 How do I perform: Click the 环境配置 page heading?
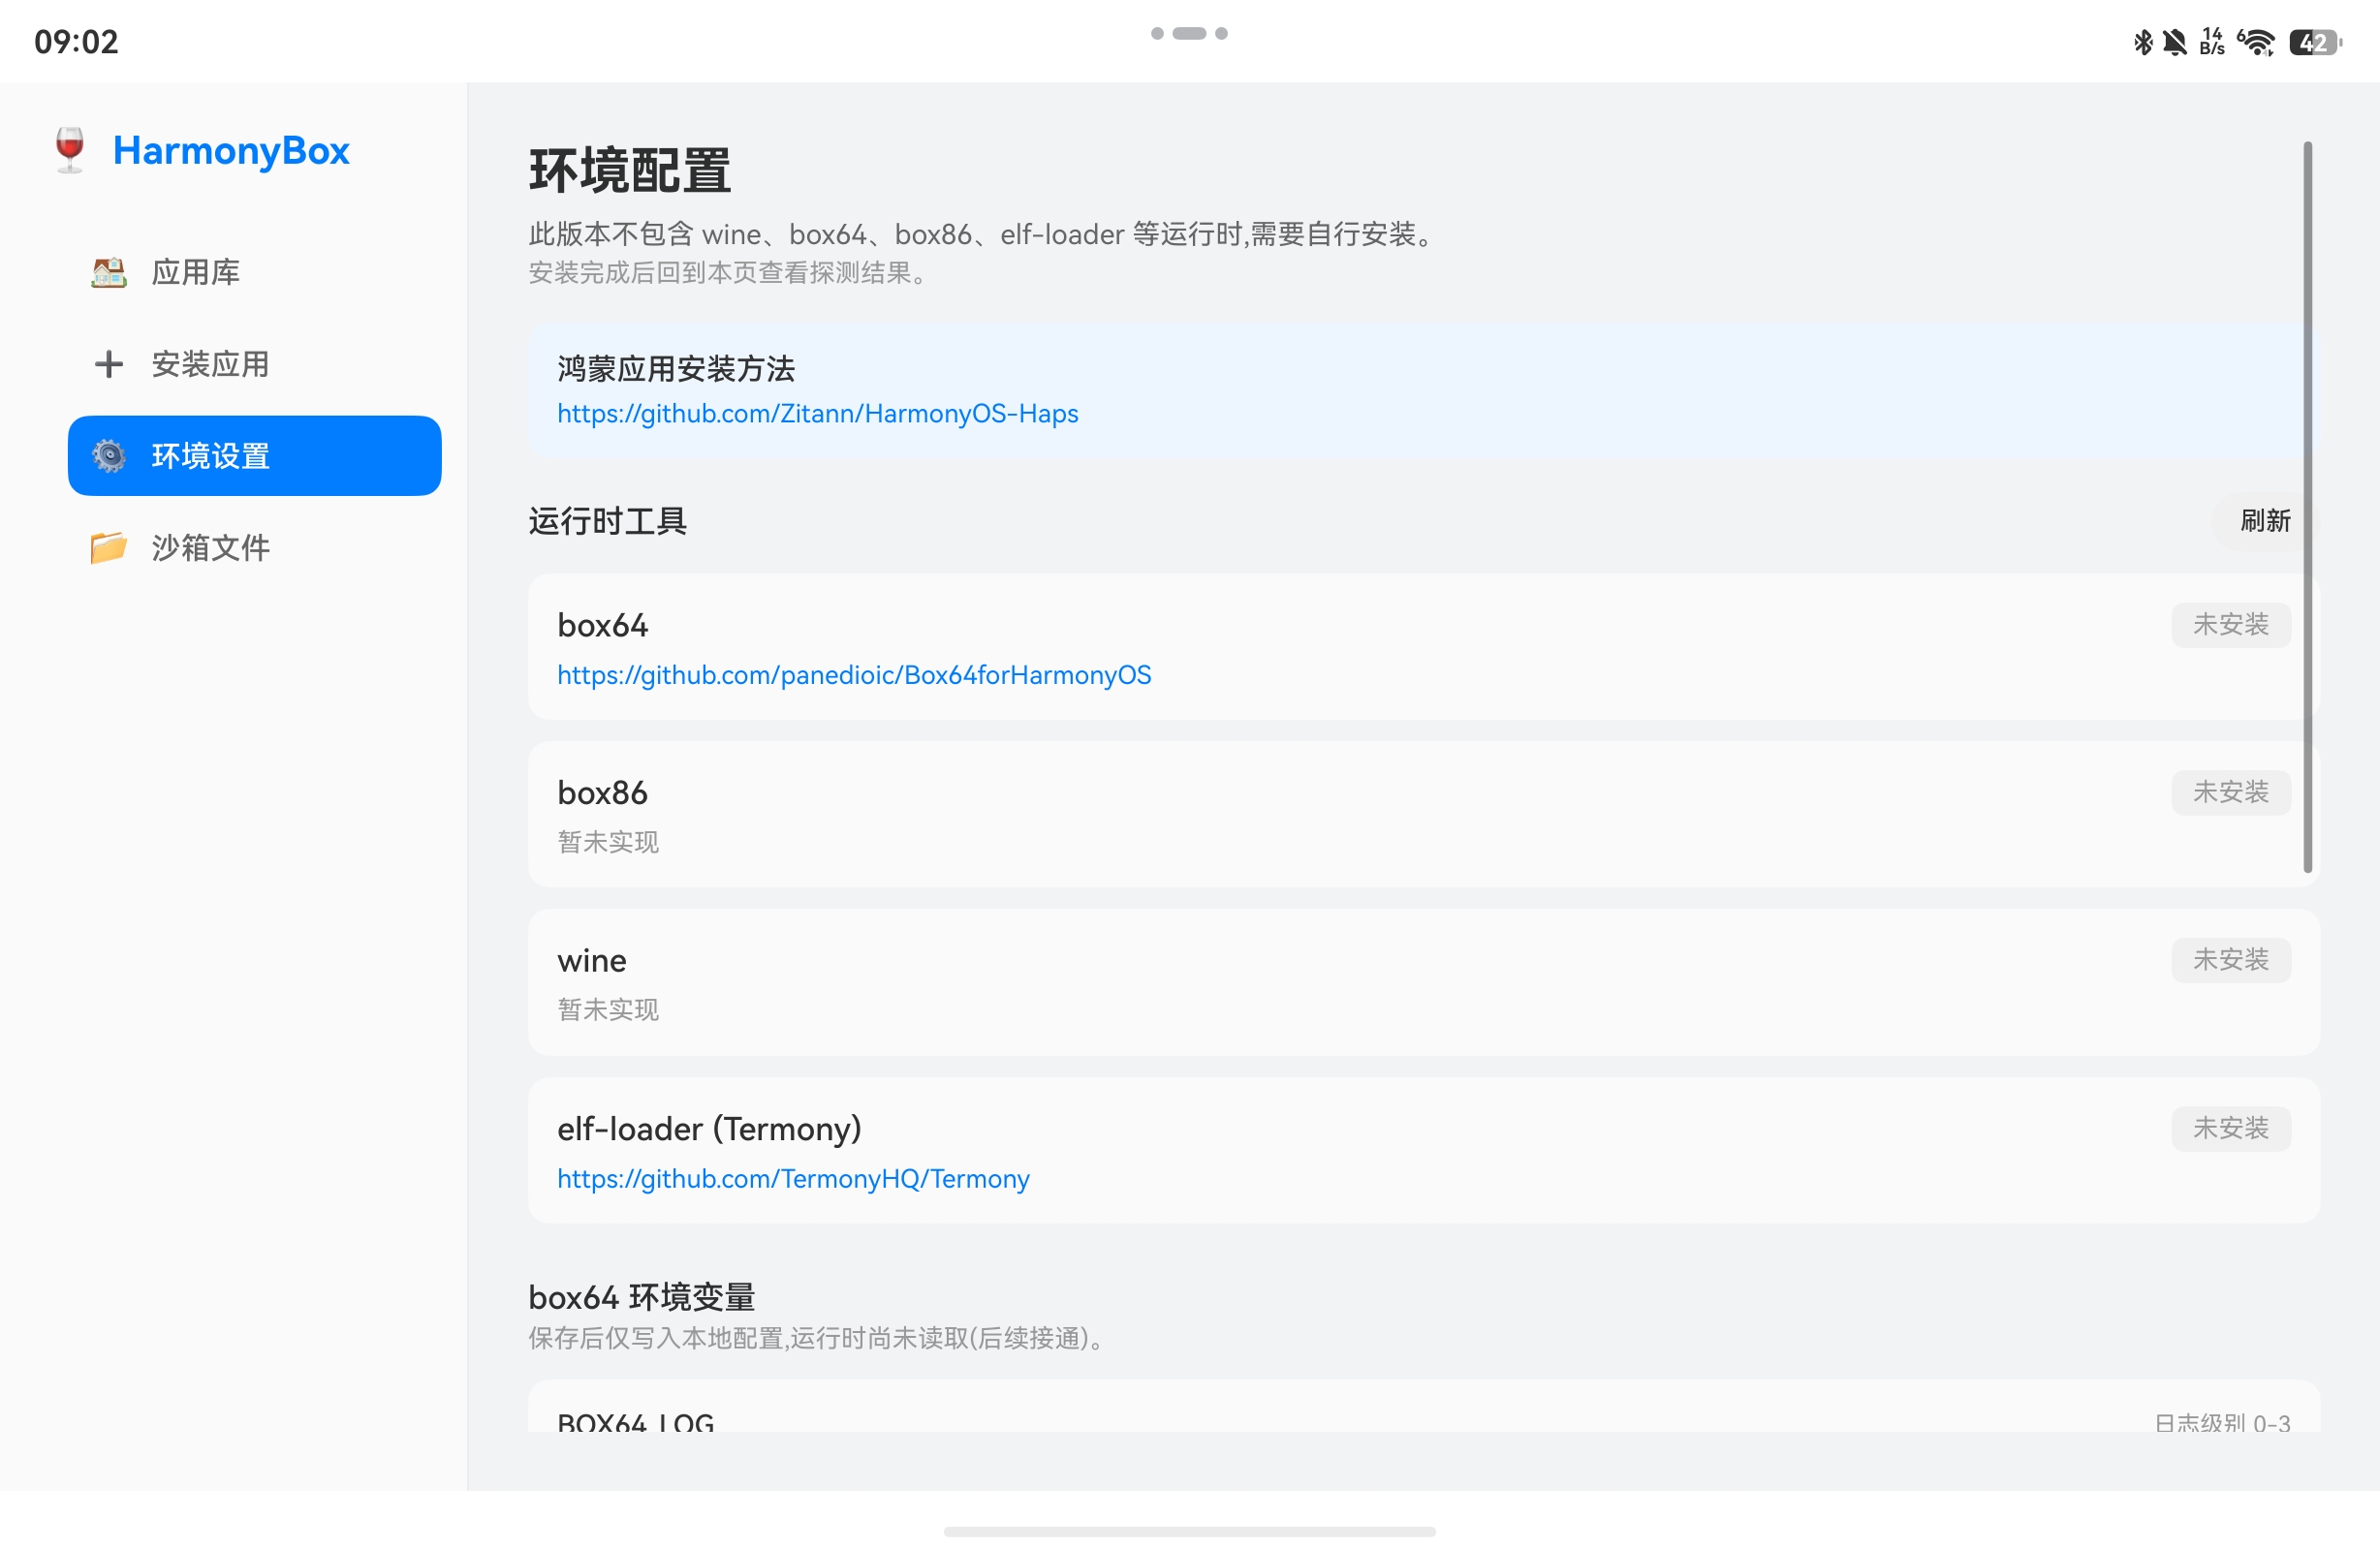[630, 171]
